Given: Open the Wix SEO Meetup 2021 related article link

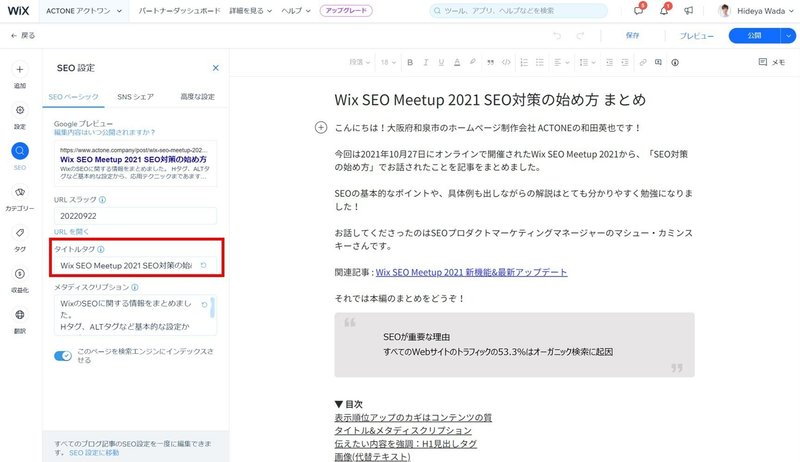Looking at the screenshot, I should (471, 272).
